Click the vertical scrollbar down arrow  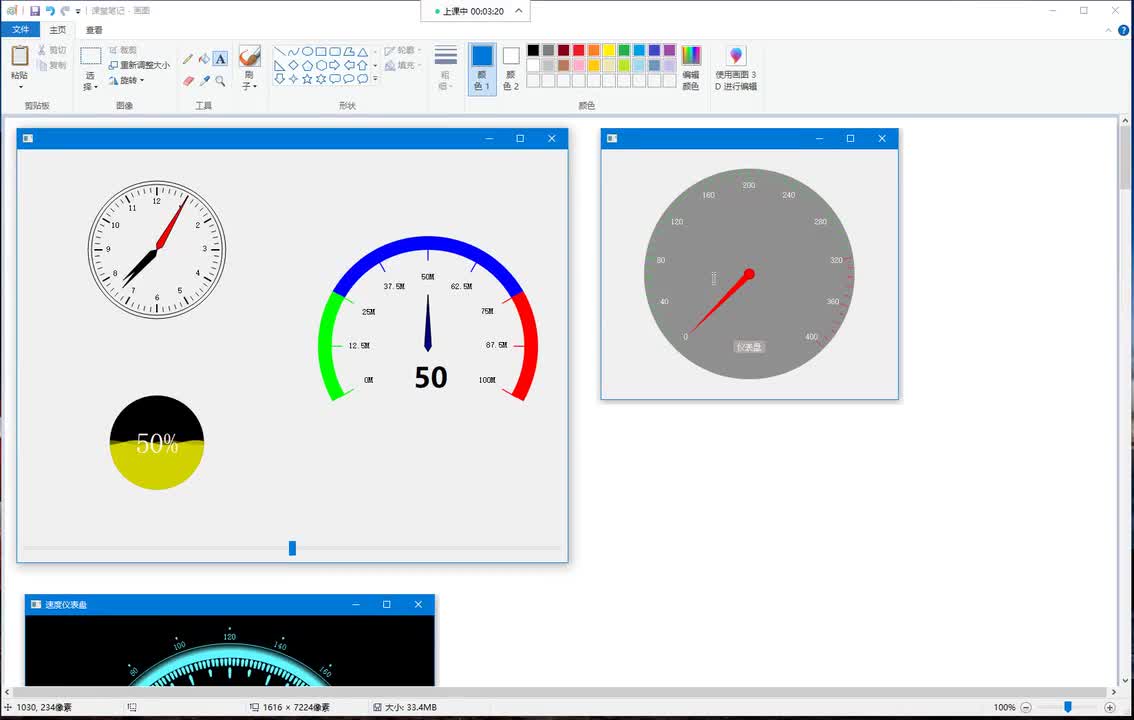tap(1125, 680)
